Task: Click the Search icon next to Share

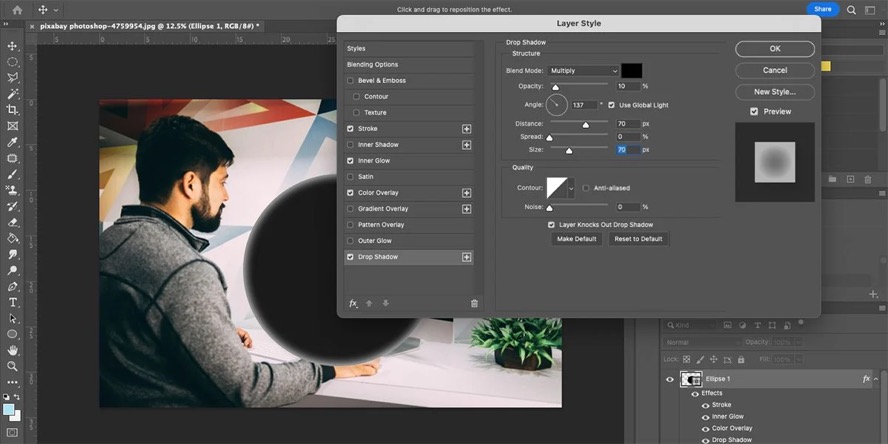Action: click(x=851, y=10)
